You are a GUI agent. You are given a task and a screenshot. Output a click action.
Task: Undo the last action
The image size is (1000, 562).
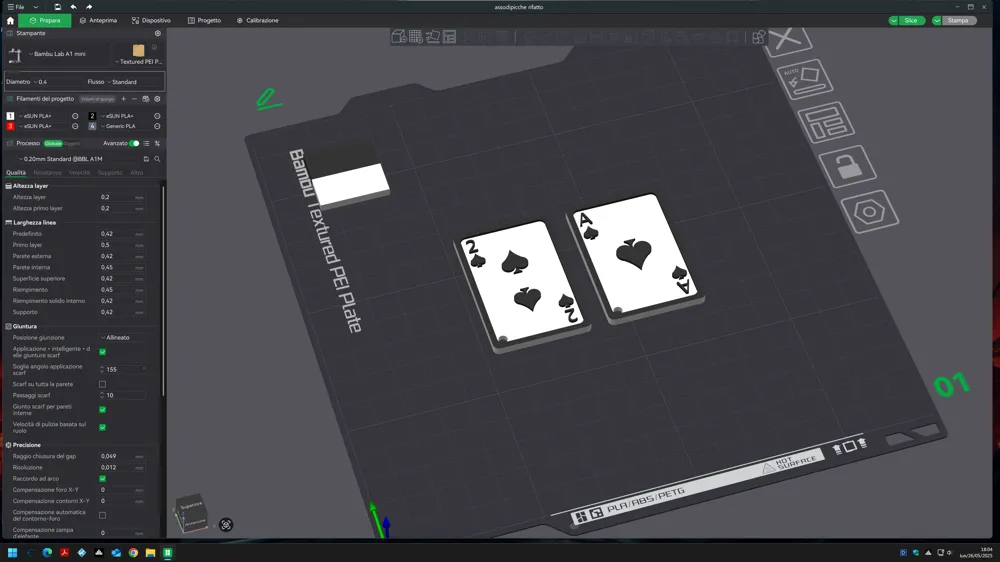tap(73, 7)
